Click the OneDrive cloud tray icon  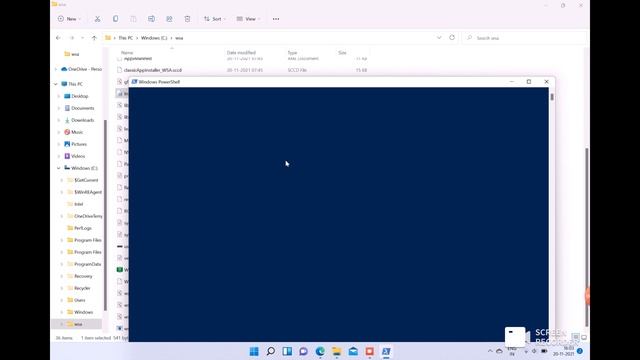point(499,351)
